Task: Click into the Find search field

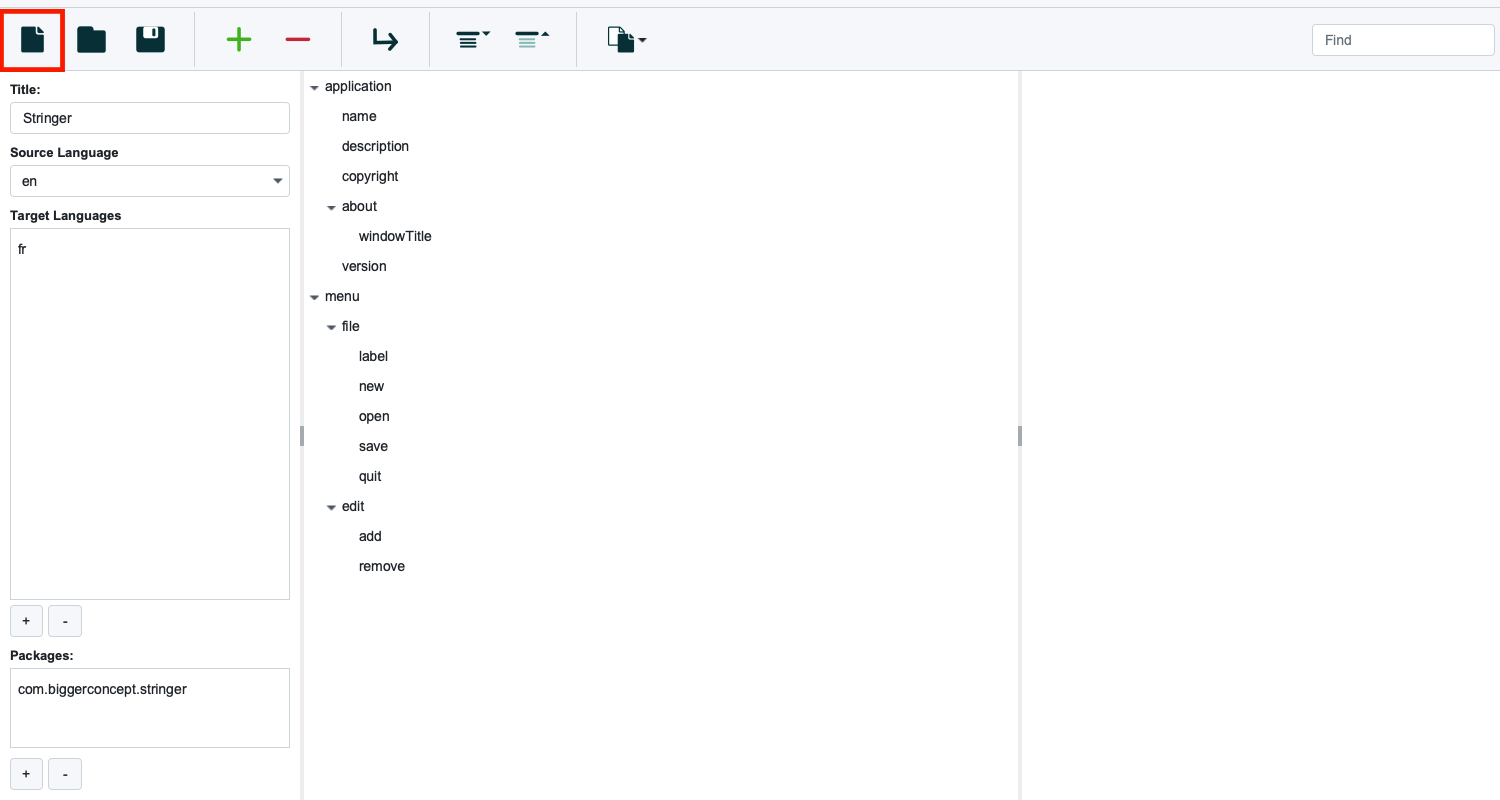Action: (1403, 40)
